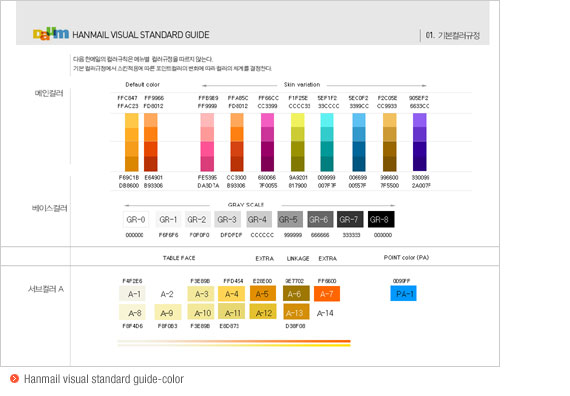This screenshot has height=396, width=570.
Task: Click hex code 'FF6600' above A-7
Action: click(x=327, y=281)
